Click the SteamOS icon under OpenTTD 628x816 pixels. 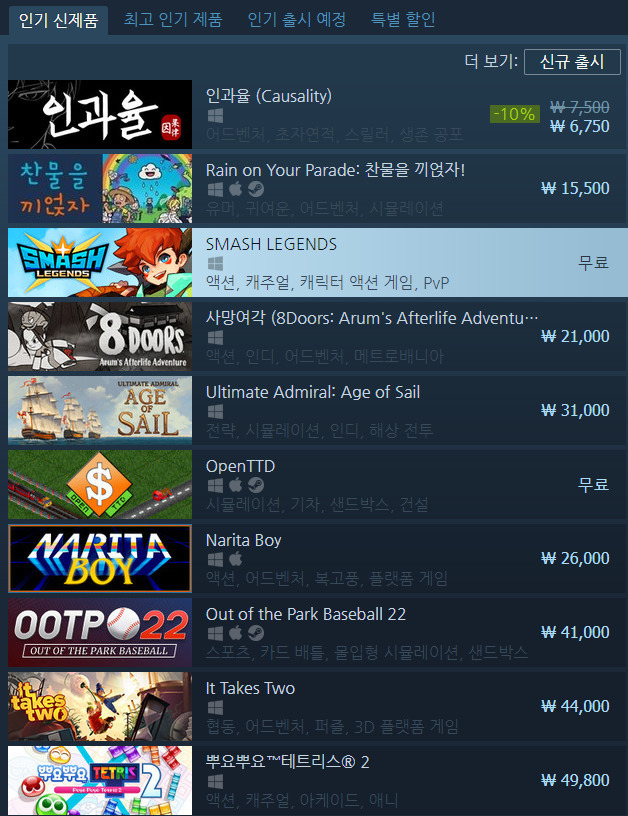(255, 485)
